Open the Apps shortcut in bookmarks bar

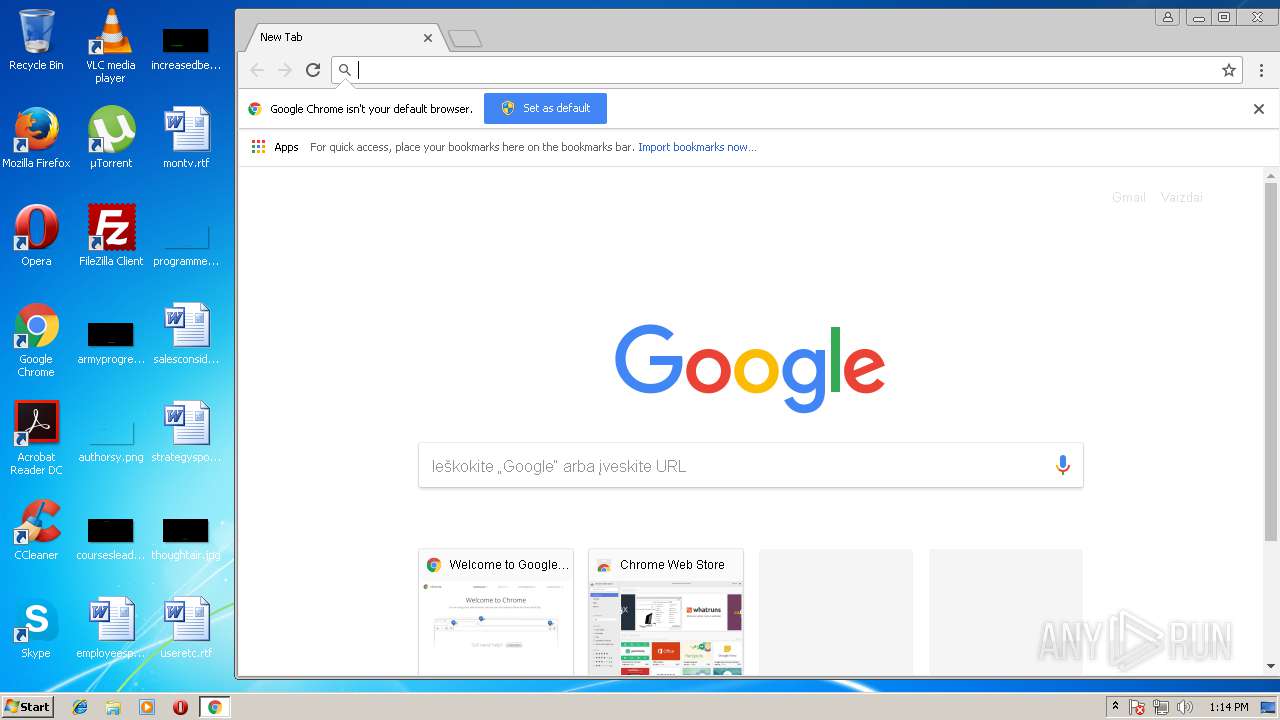pos(275,147)
